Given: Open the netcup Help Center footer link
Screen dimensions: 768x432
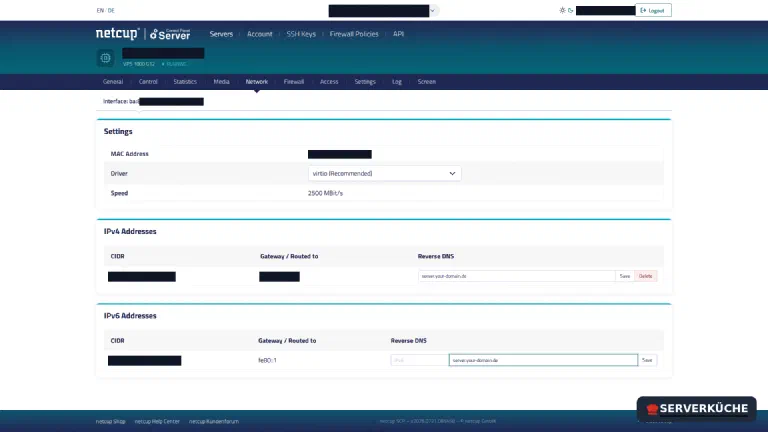Looking at the screenshot, I should tap(157, 421).
